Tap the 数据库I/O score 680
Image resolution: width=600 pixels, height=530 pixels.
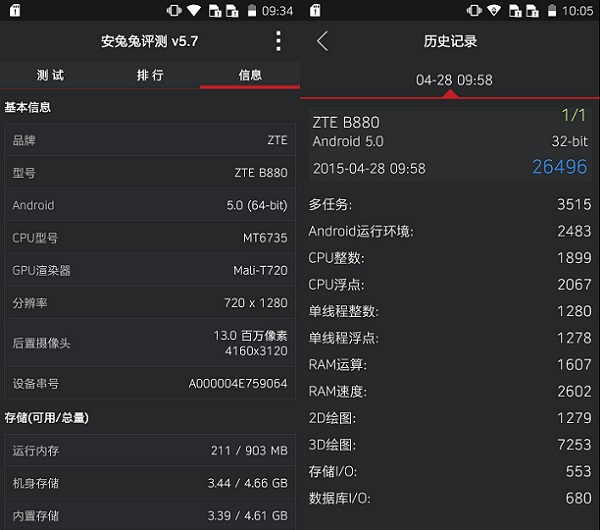pos(579,498)
